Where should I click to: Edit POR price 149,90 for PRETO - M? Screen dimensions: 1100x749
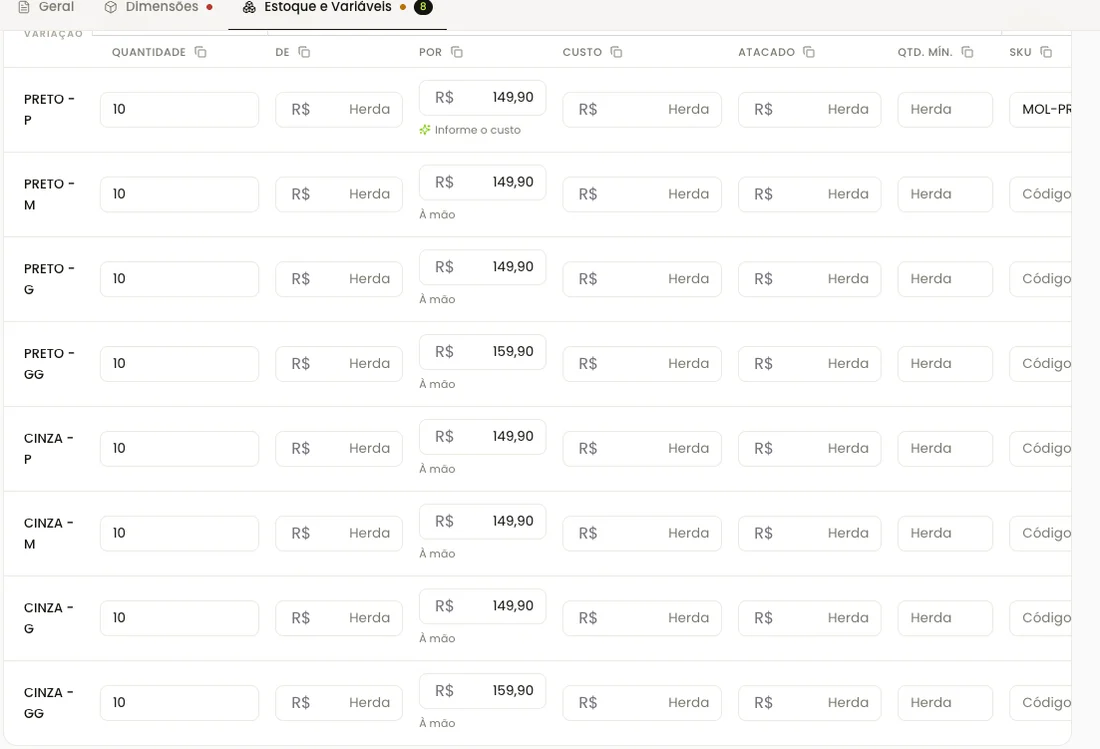483,182
